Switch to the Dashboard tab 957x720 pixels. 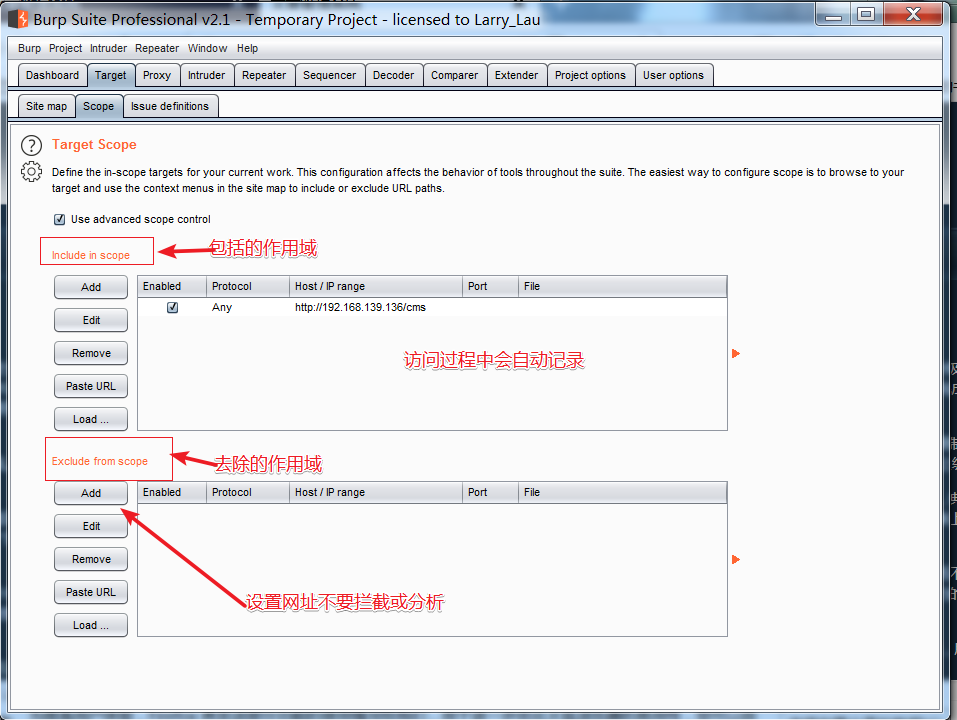52,75
